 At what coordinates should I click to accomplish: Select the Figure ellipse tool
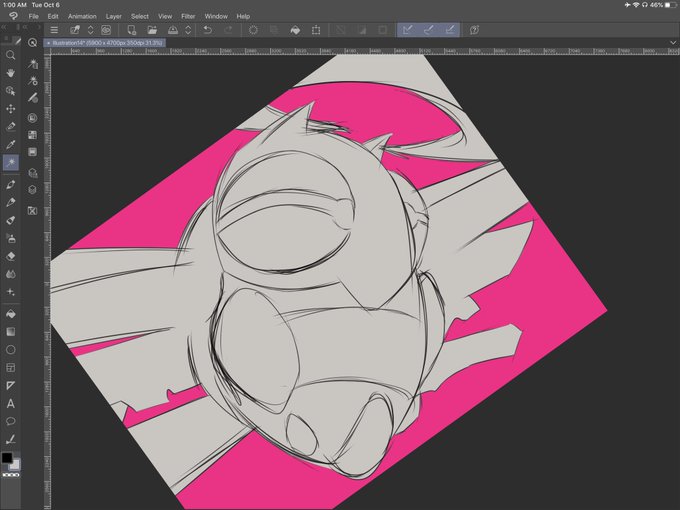tap(10, 350)
